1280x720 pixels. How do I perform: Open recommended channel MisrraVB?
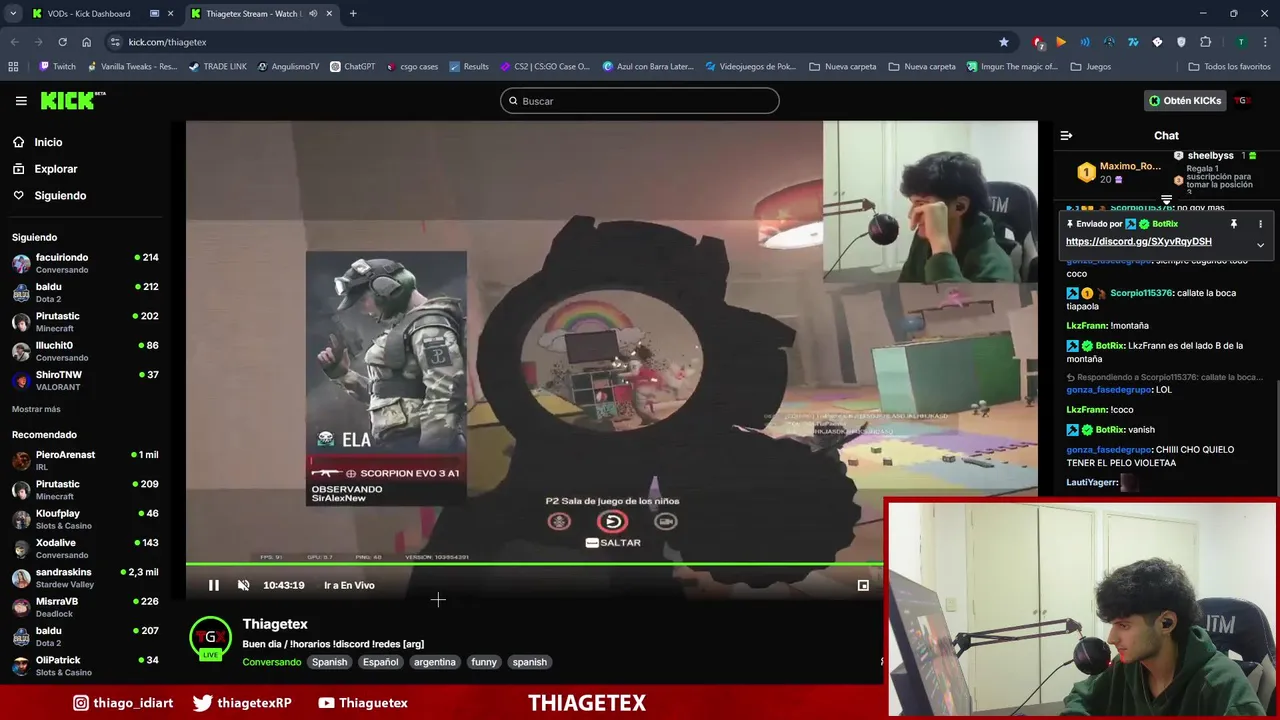(x=85, y=607)
